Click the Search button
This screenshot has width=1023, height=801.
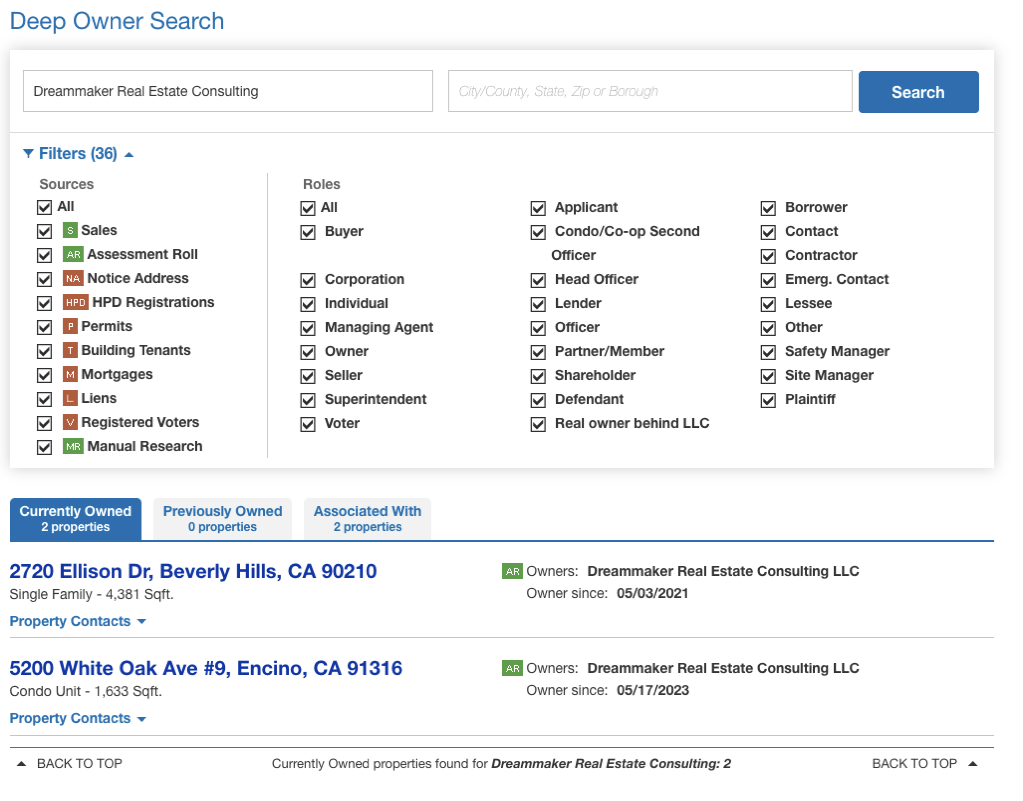click(x=918, y=92)
